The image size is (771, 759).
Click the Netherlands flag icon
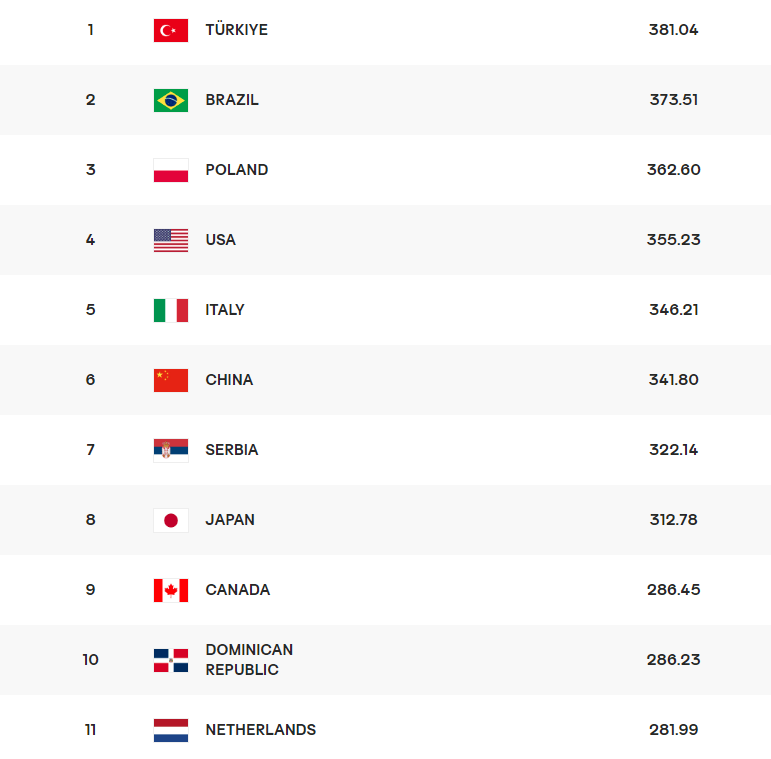pyautogui.click(x=171, y=730)
